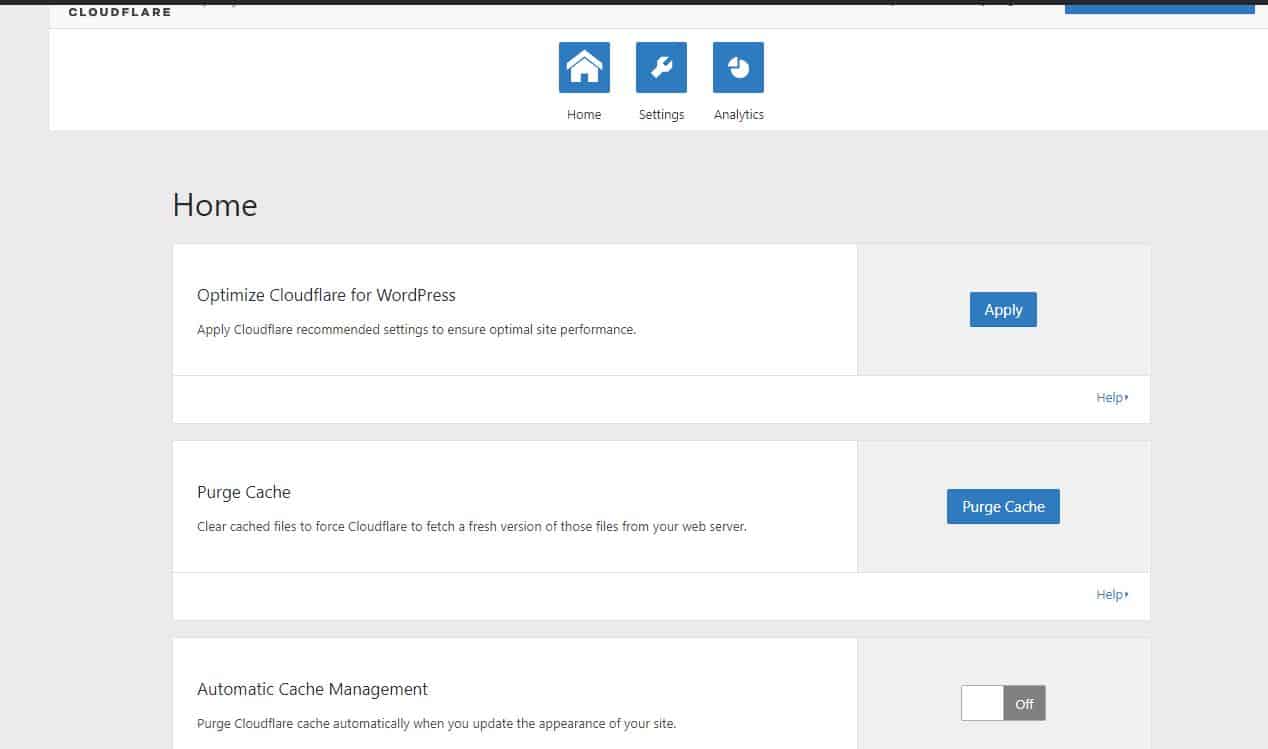Click the Optimize Cloudflare for WordPress title
Image resolution: width=1268 pixels, height=749 pixels.
(326, 295)
